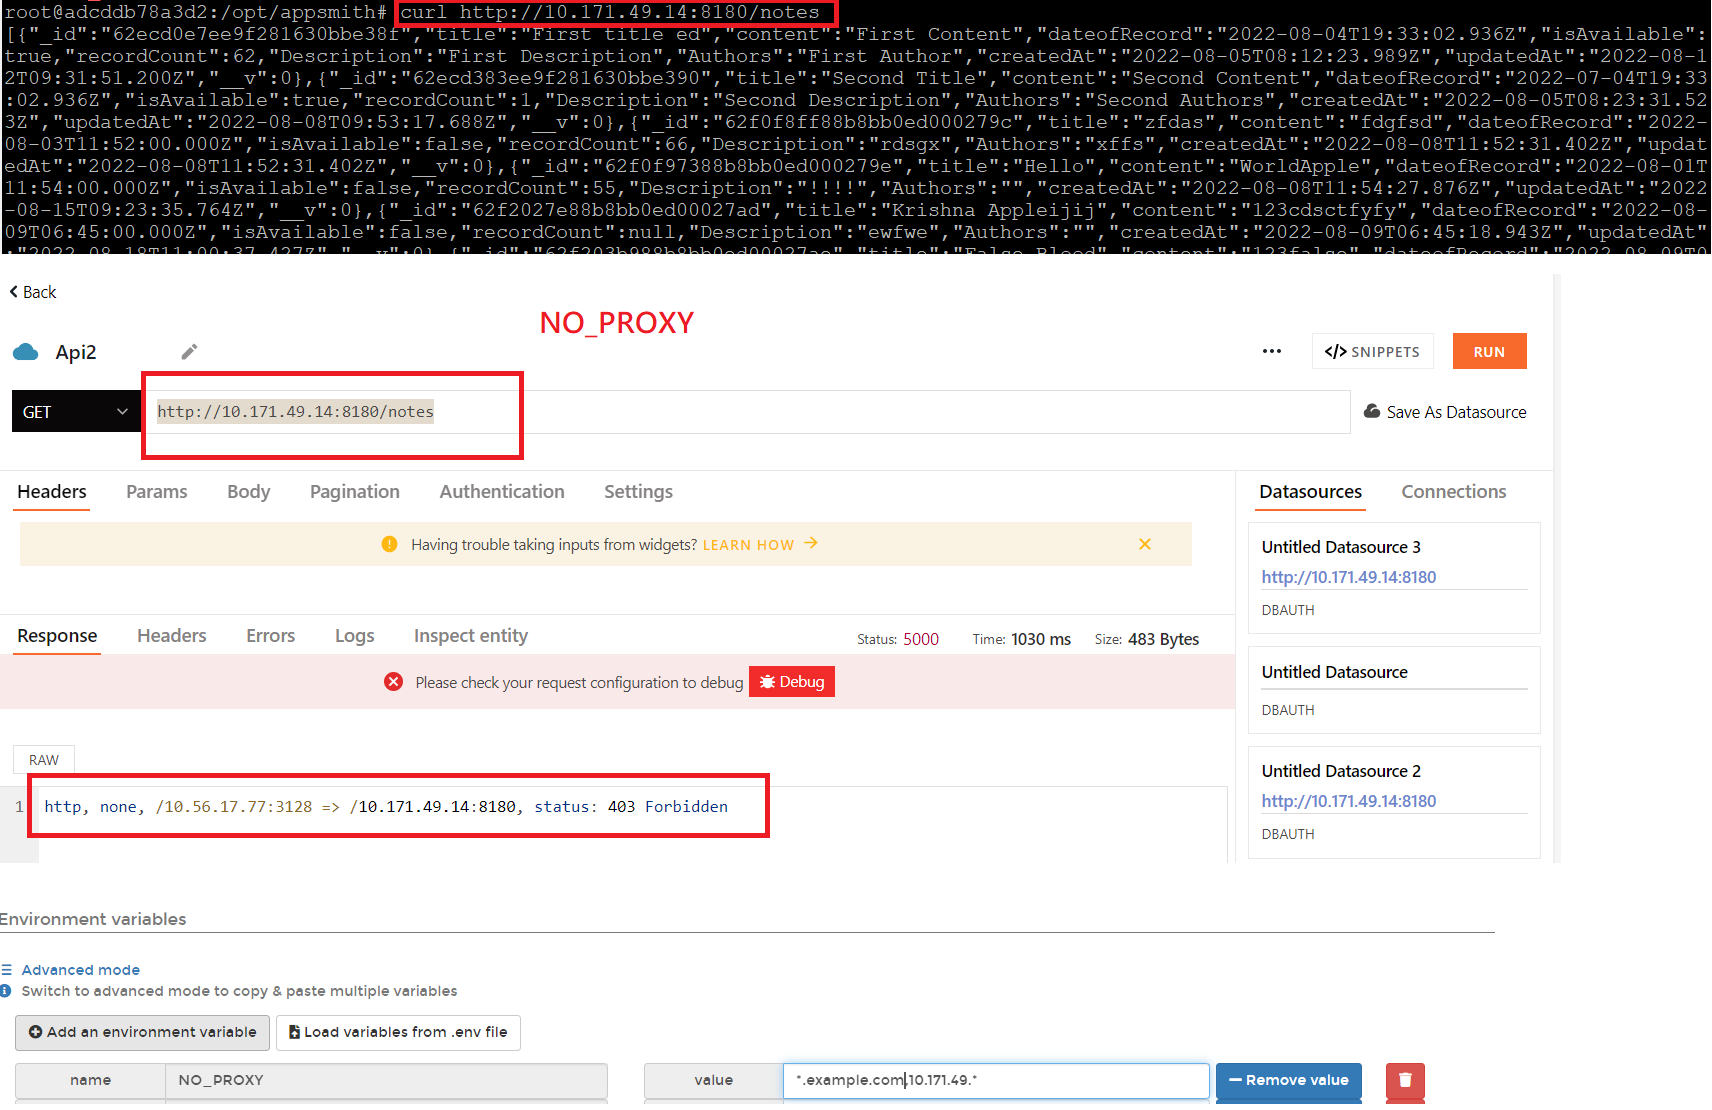
Task: Switch to the Connections tab
Action: [x=1453, y=491]
